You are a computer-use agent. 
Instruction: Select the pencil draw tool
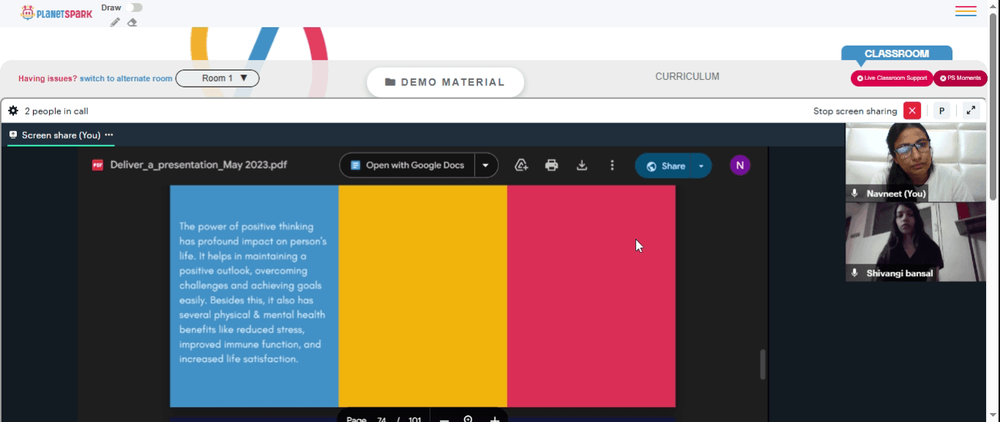click(115, 22)
